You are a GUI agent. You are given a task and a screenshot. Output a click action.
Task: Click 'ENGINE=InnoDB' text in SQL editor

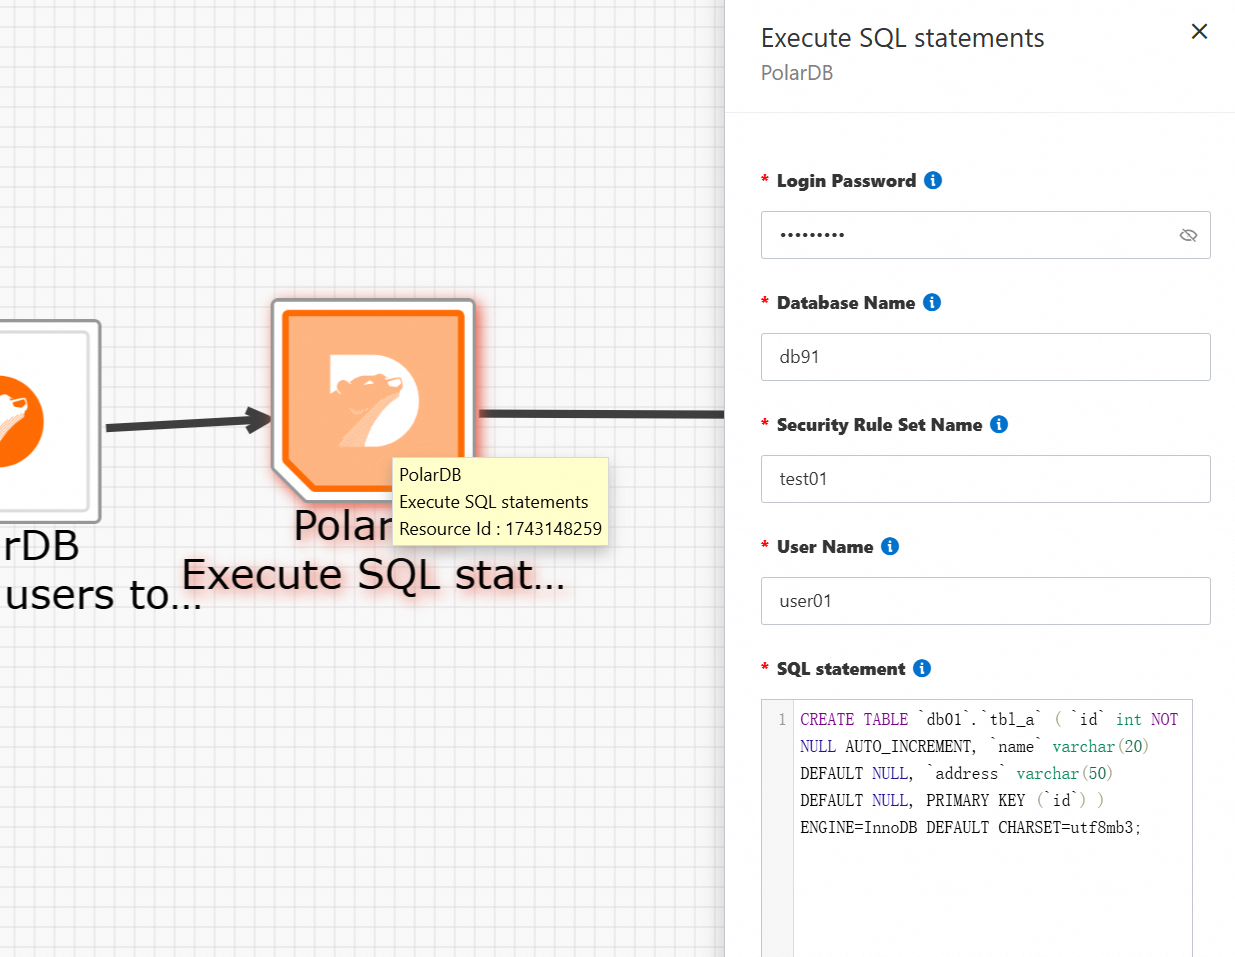coord(858,827)
